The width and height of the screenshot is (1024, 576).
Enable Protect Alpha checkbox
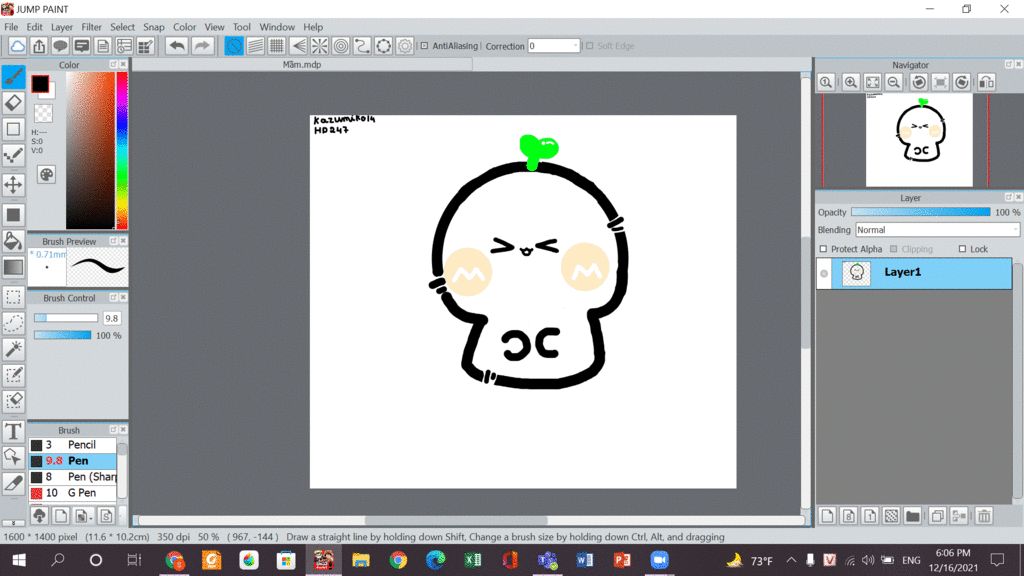[x=824, y=249]
